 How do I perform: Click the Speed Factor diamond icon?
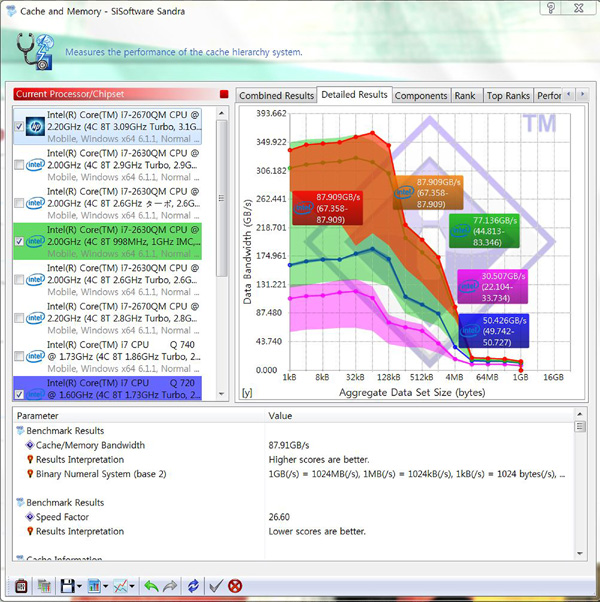(30, 517)
